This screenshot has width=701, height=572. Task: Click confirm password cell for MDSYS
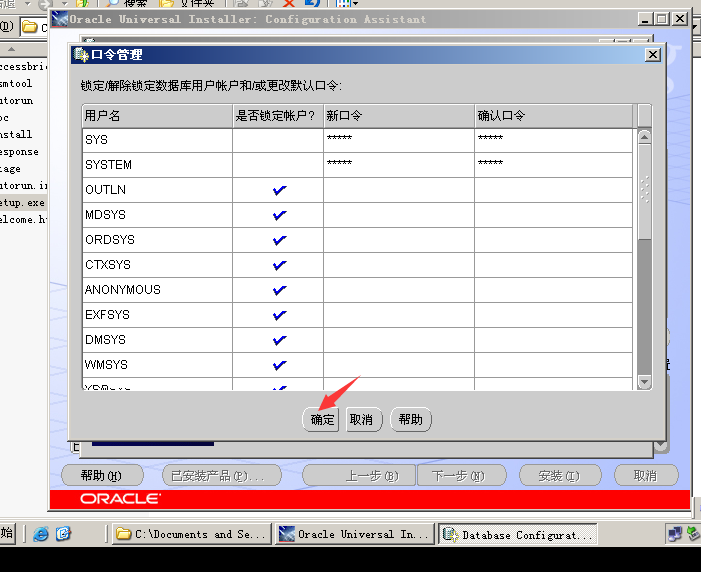point(553,215)
